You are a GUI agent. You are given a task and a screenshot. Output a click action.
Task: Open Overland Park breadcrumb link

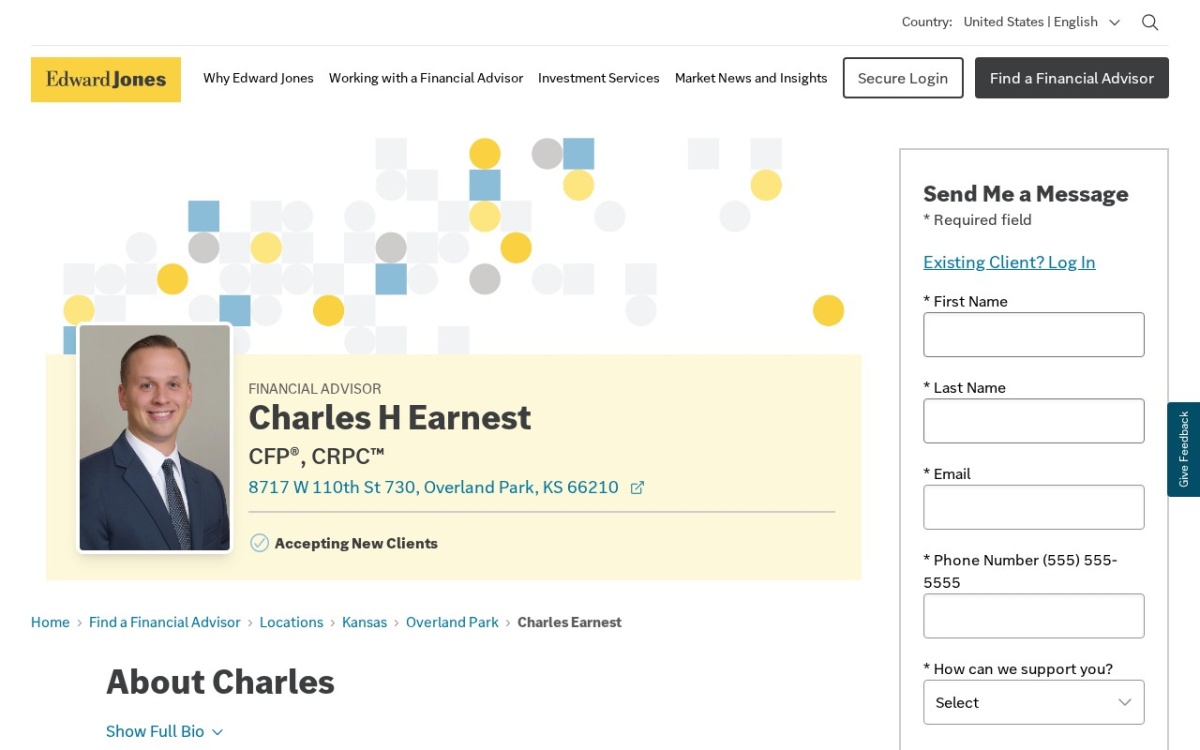click(452, 622)
